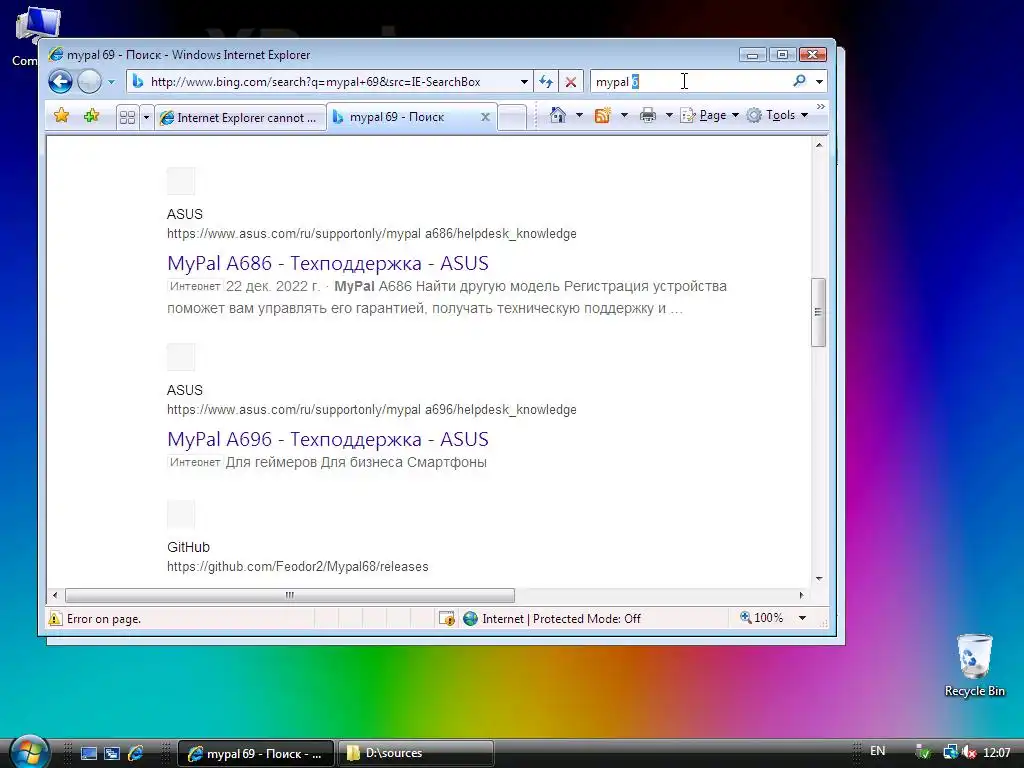Click the vertical scrollbar up arrow
Screen dimensions: 1024x768
pyautogui.click(x=819, y=145)
